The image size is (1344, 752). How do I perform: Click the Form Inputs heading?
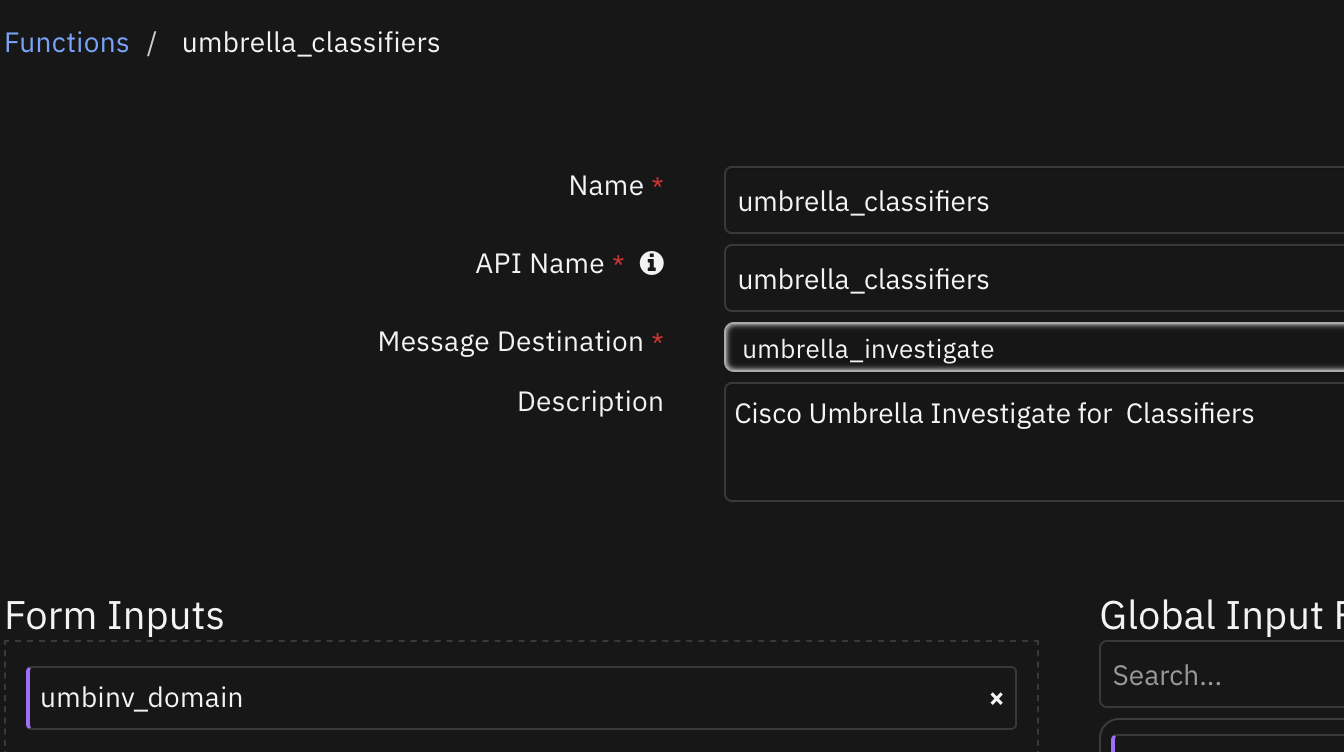(115, 615)
